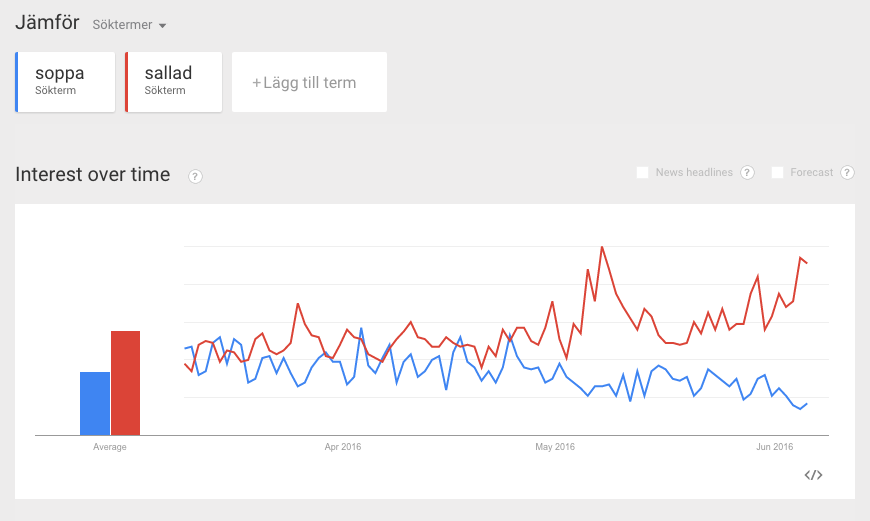Click the red line's highest peak in May
Image resolution: width=870 pixels, height=521 pixels.
pyautogui.click(x=602, y=247)
